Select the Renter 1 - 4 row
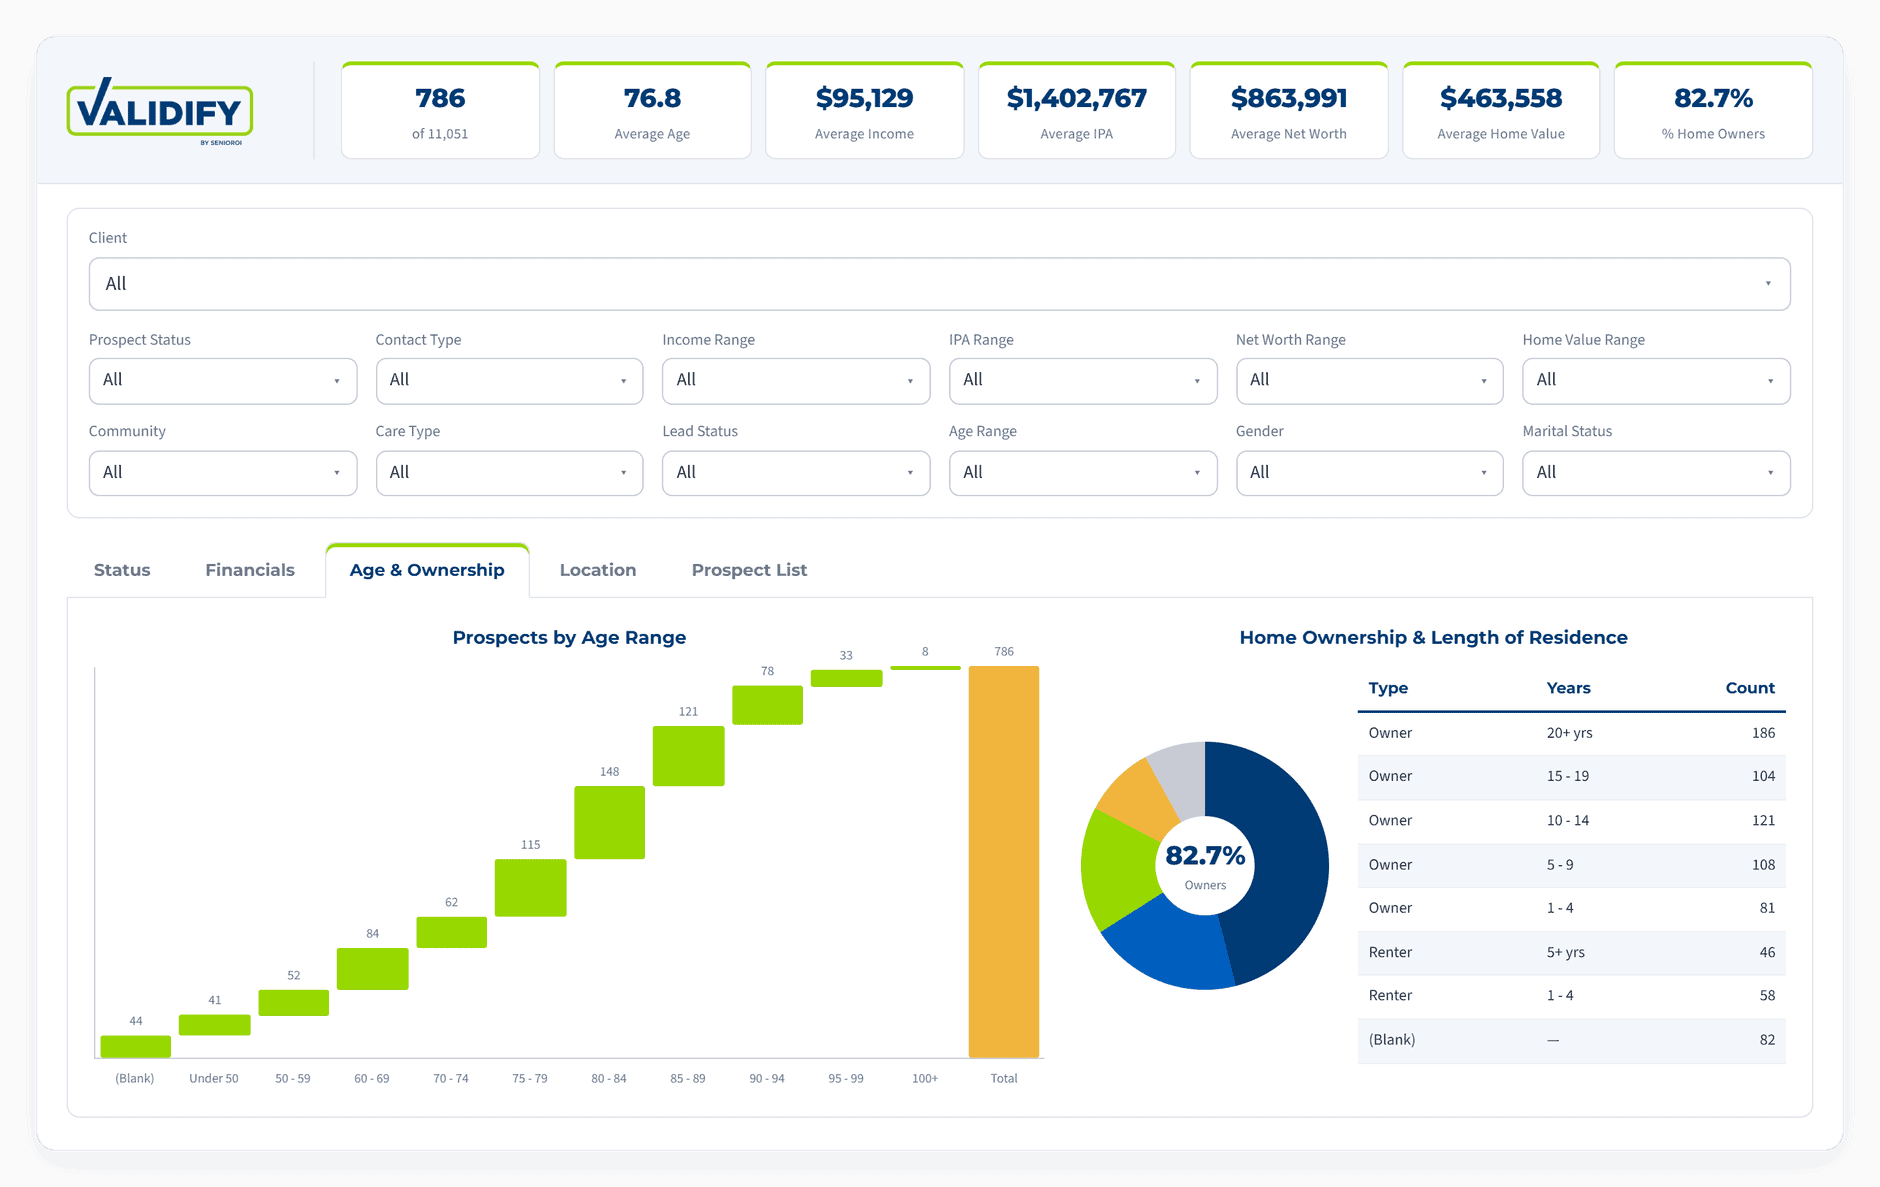 pyautogui.click(x=1571, y=996)
